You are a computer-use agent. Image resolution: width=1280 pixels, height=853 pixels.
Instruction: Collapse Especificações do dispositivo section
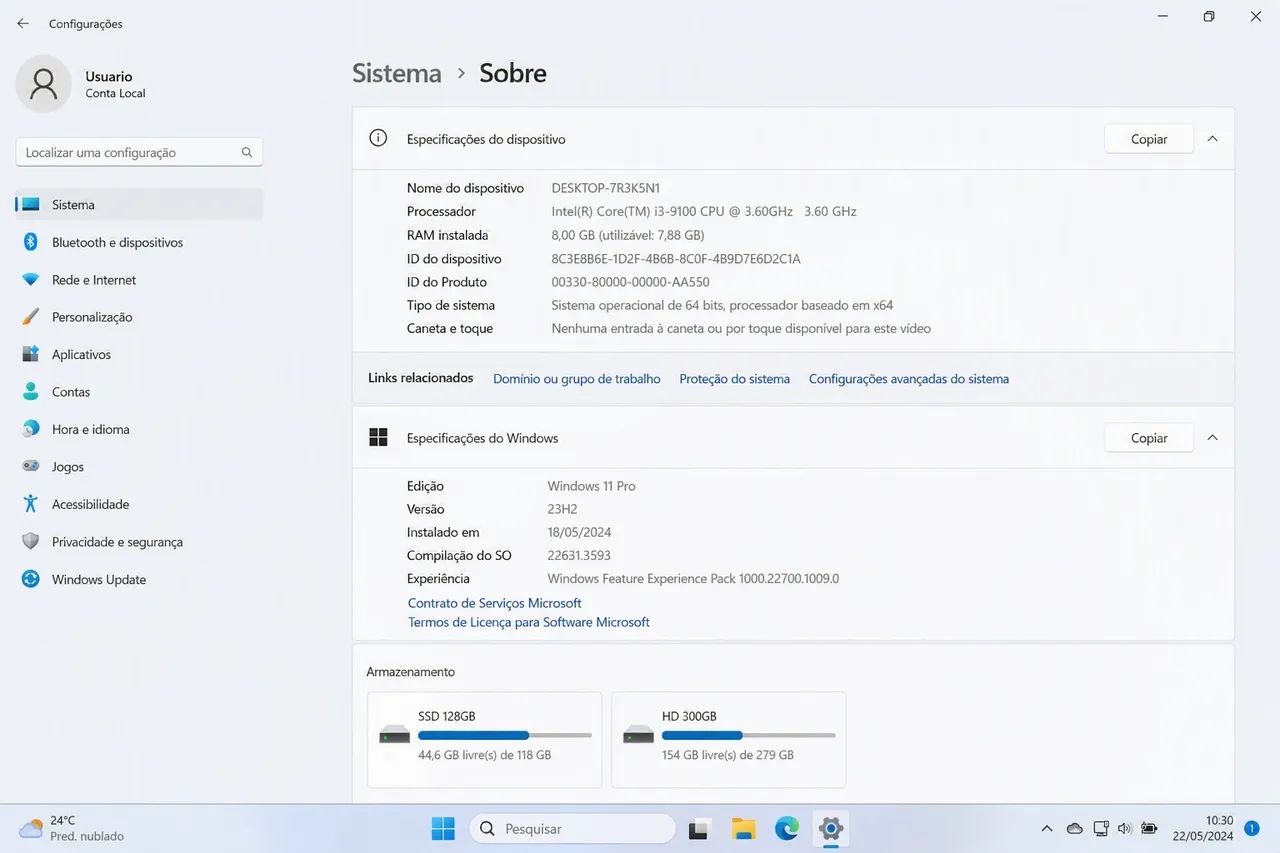1212,139
